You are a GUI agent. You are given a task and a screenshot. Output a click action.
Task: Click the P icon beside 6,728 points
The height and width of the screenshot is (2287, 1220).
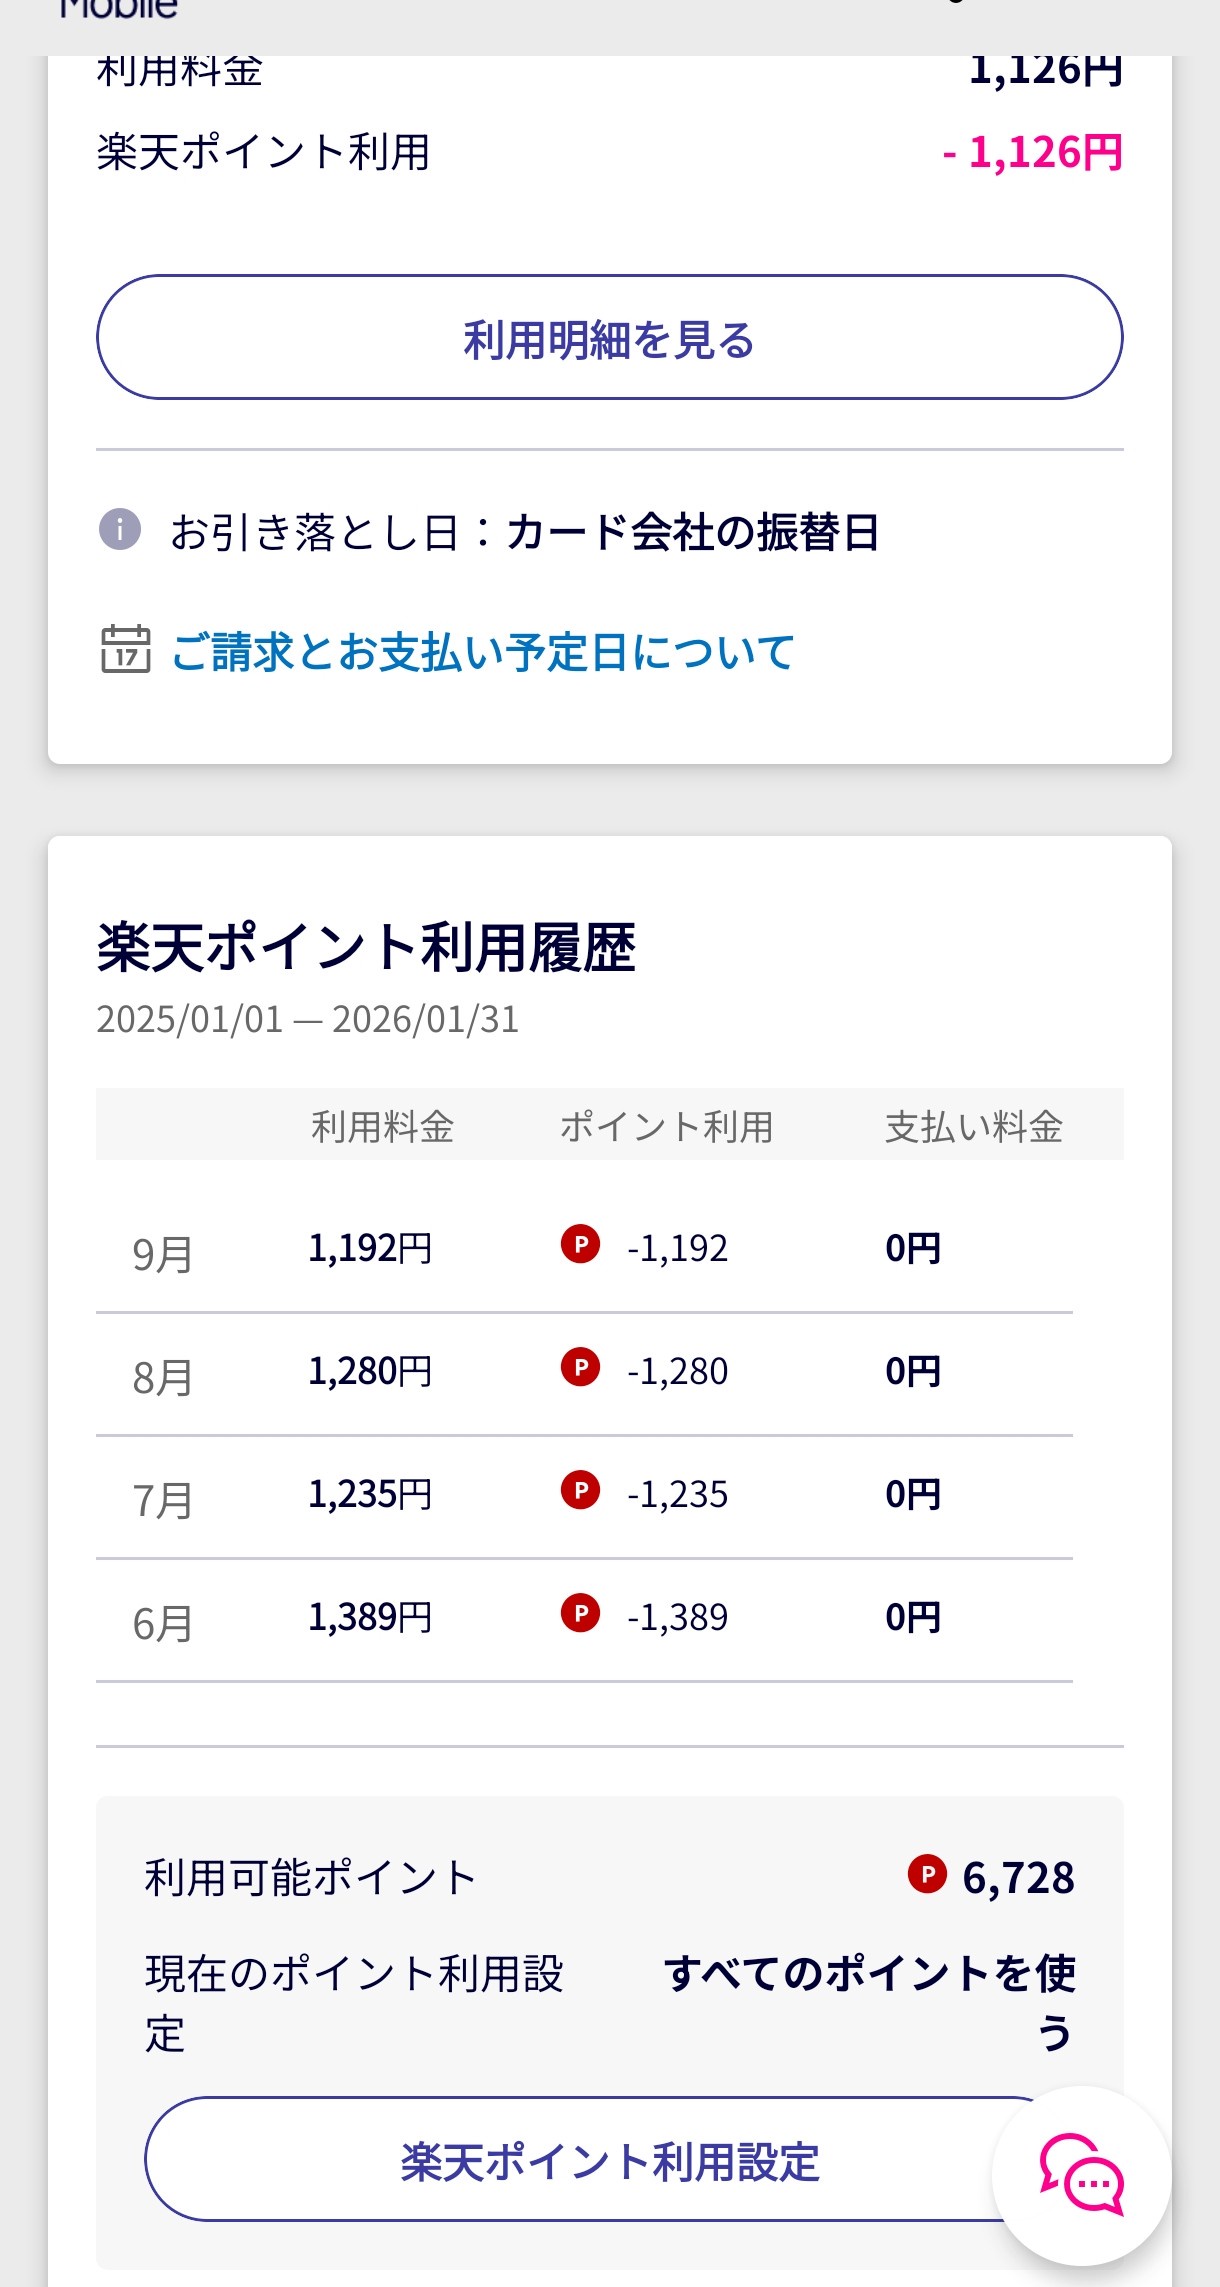click(x=927, y=1873)
